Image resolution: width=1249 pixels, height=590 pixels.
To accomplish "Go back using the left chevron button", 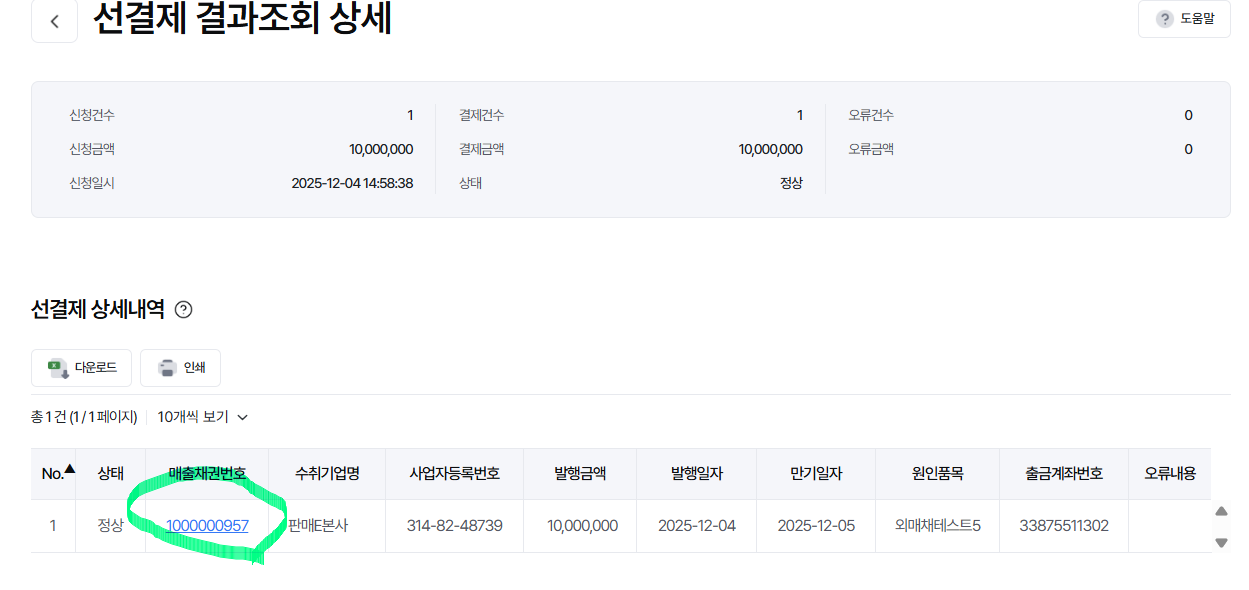I will click(x=55, y=21).
